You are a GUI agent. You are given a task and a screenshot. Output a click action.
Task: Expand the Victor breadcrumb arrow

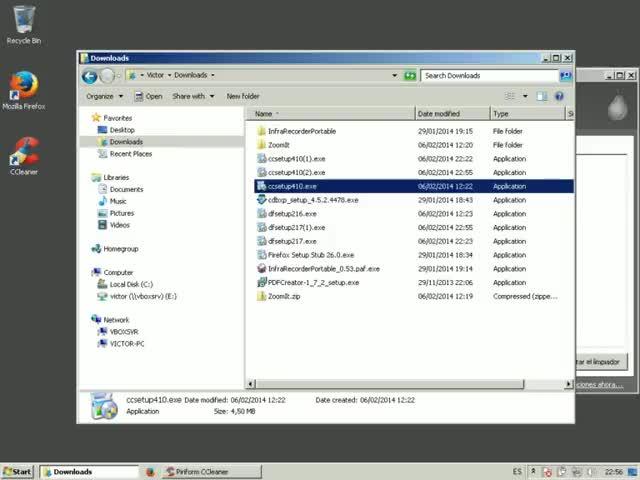click(169, 75)
